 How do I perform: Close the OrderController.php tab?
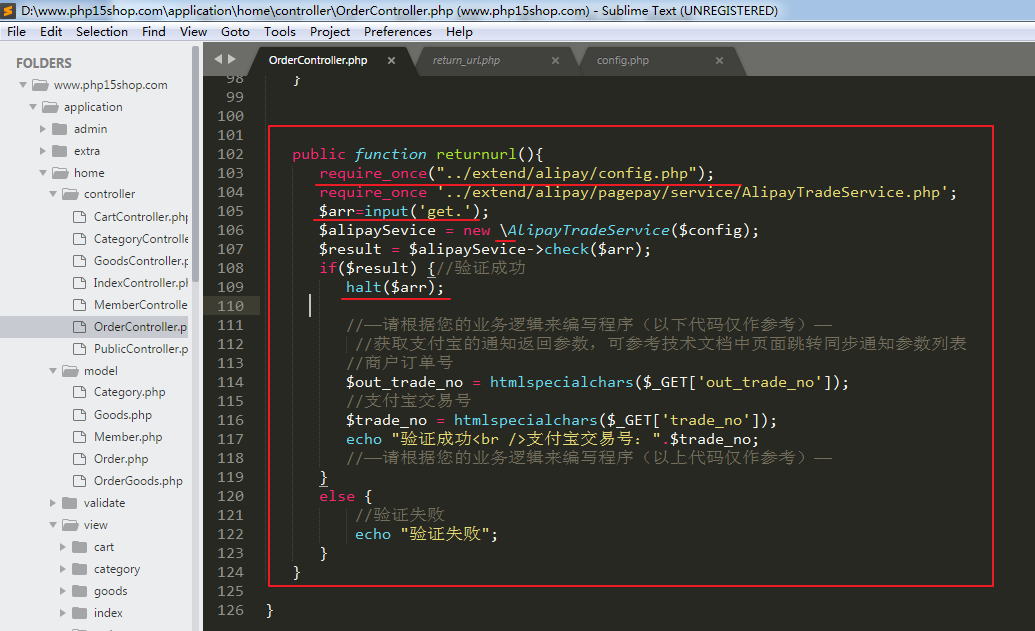click(392, 61)
